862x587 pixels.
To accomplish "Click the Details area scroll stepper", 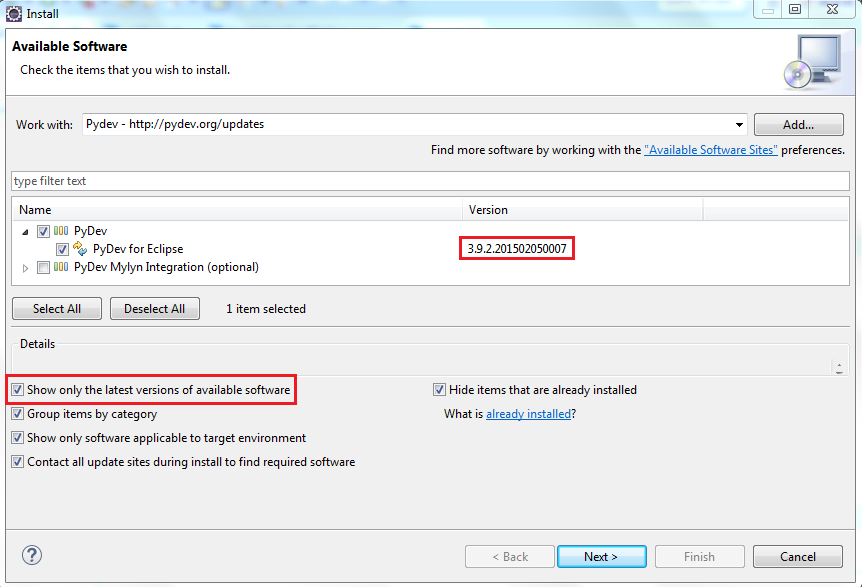I will 839,367.
